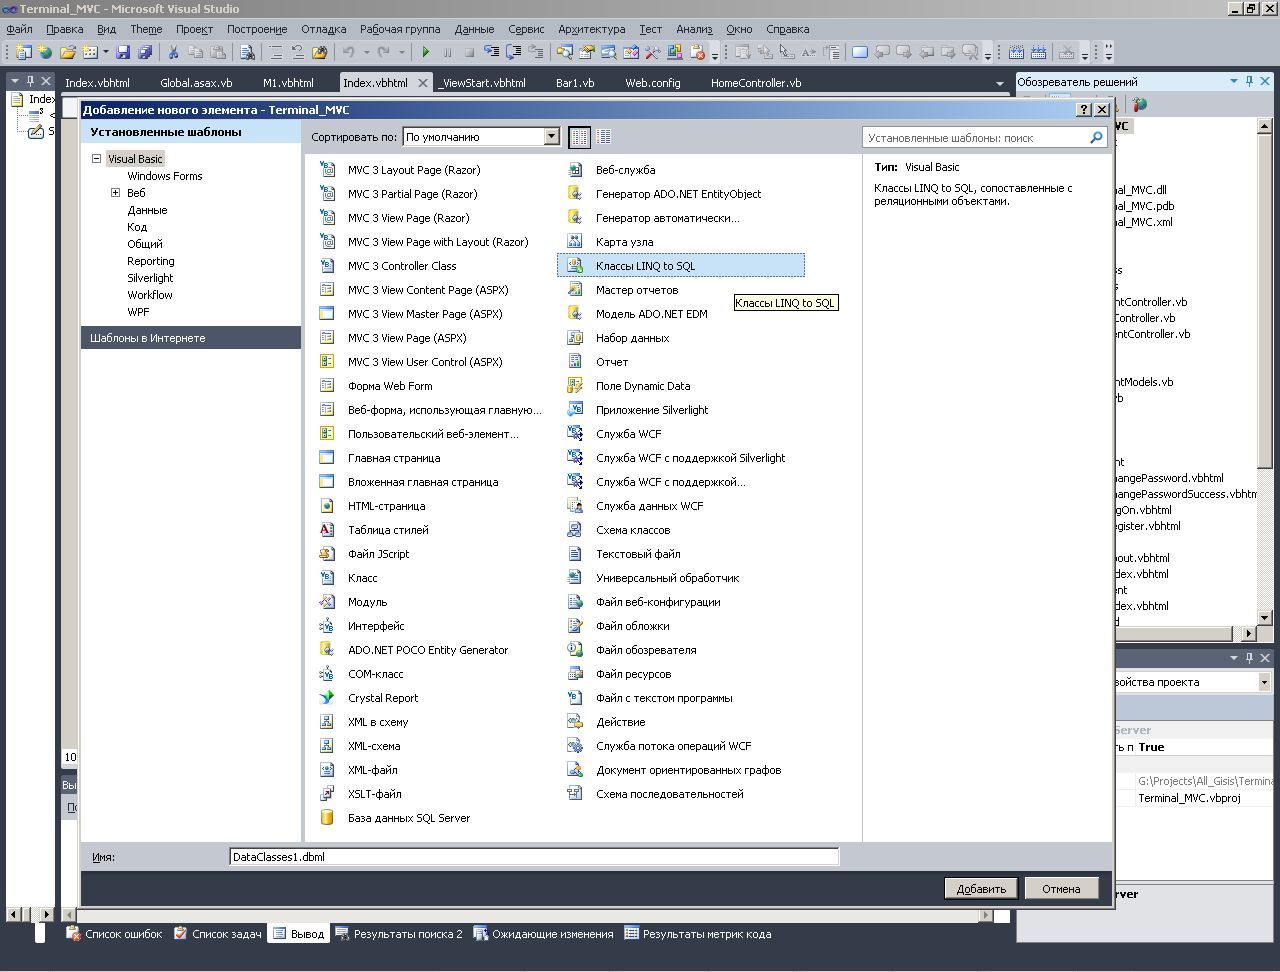Select the medium icons view button

tap(603, 137)
